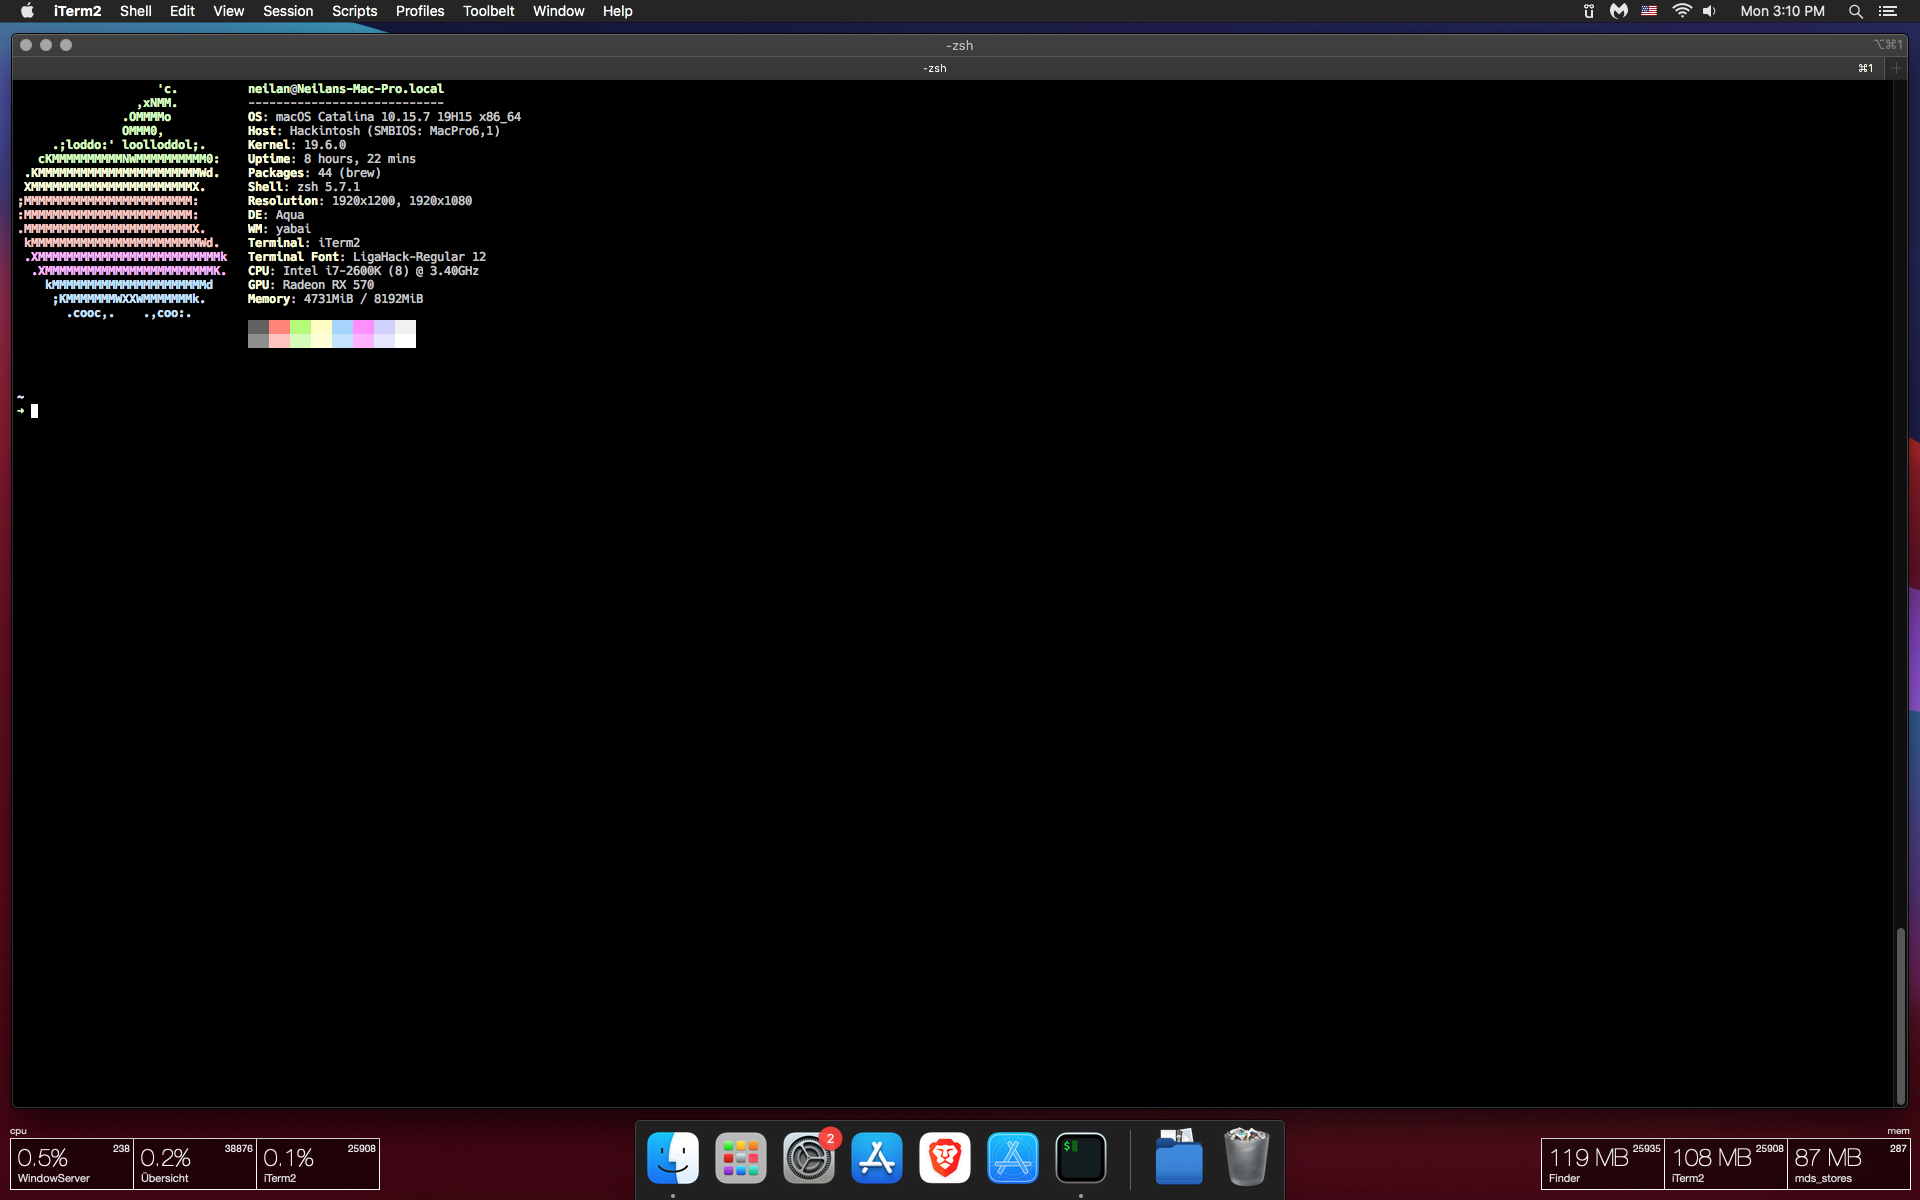Create a new tab with the + button

1897,68
